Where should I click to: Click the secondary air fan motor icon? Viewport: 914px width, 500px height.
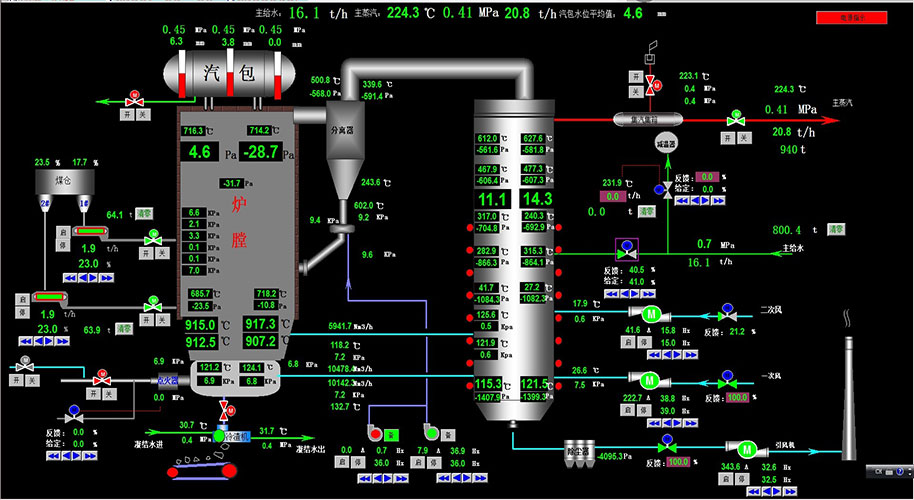pyautogui.click(x=650, y=311)
